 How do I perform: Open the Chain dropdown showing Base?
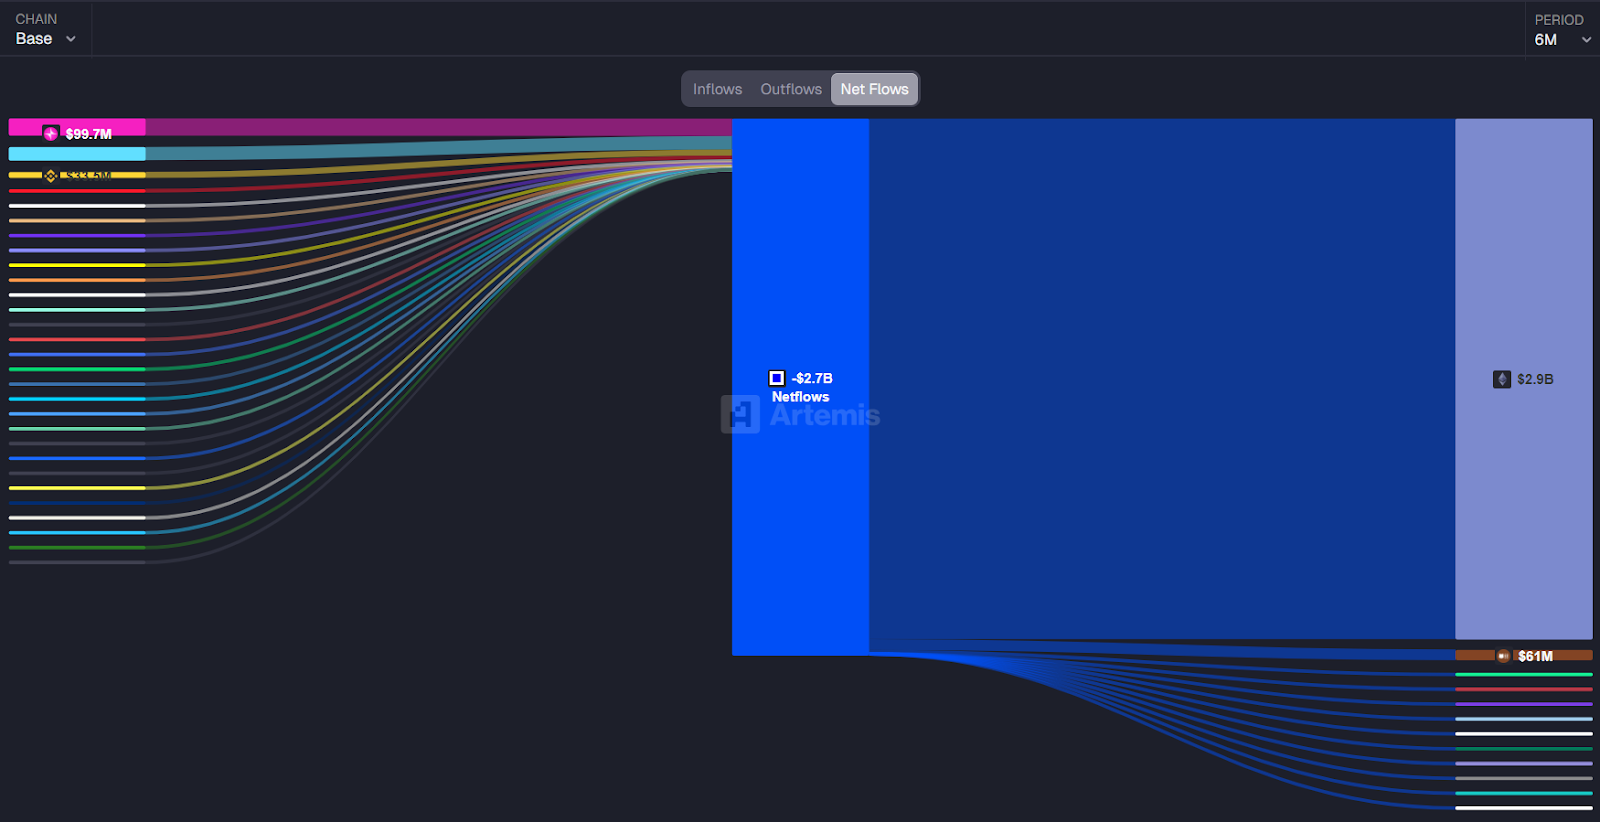pos(45,29)
